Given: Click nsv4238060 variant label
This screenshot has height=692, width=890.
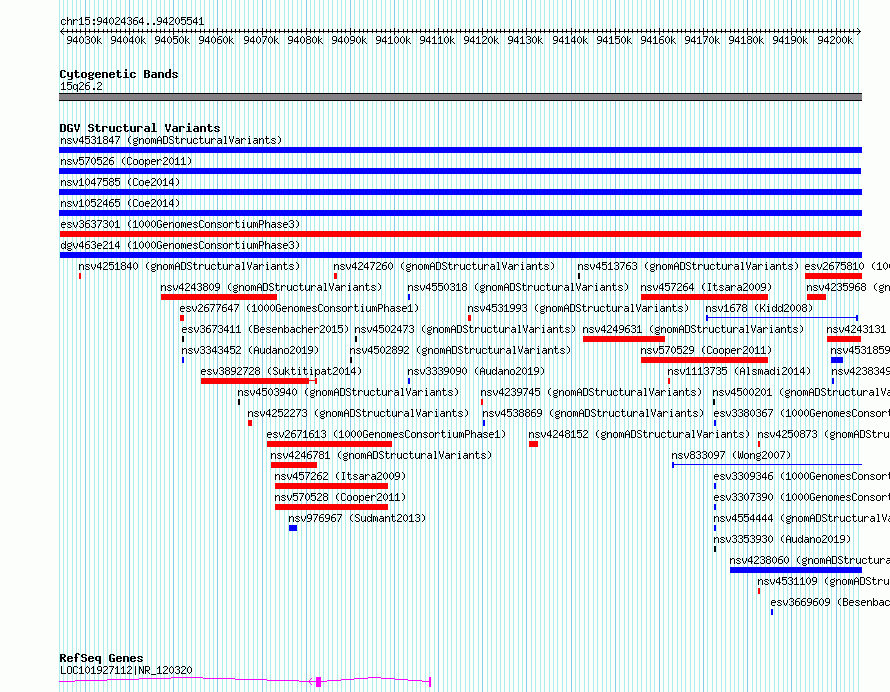Looking at the screenshot, I should tap(809, 560).
